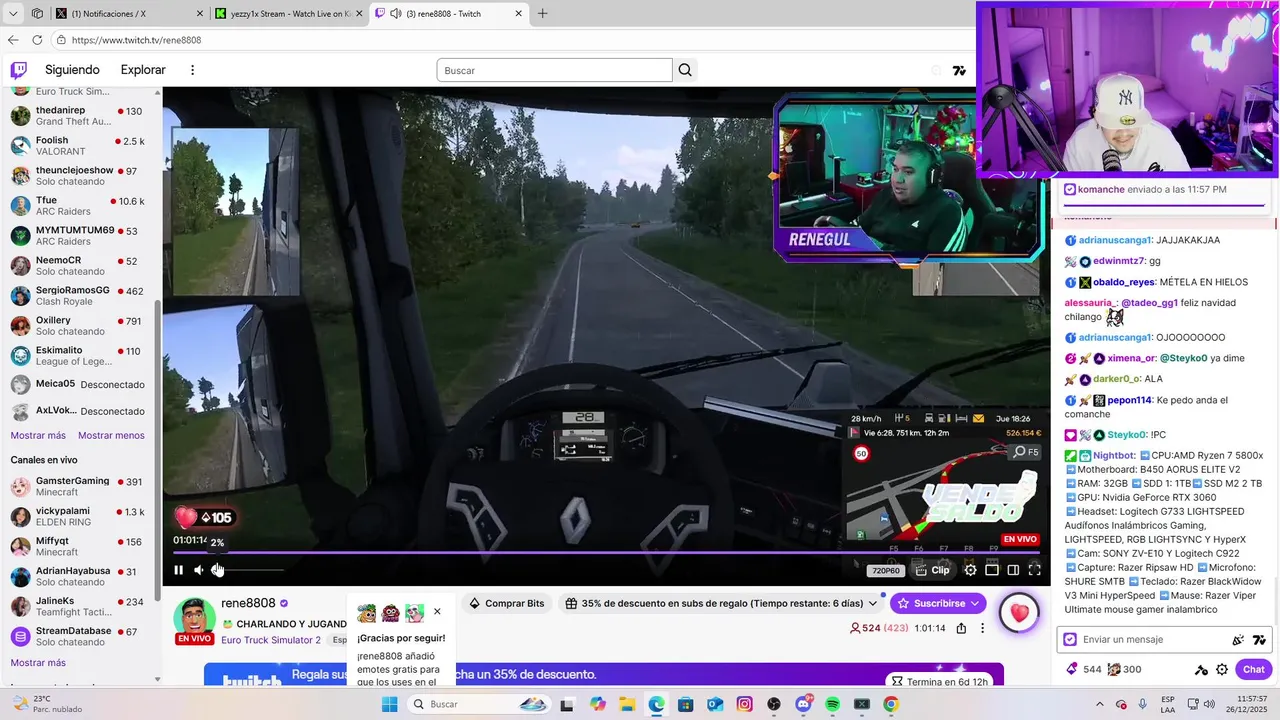Open Eskimalito League of Legends channel
This screenshot has width=1280, height=720.
[x=80, y=356]
